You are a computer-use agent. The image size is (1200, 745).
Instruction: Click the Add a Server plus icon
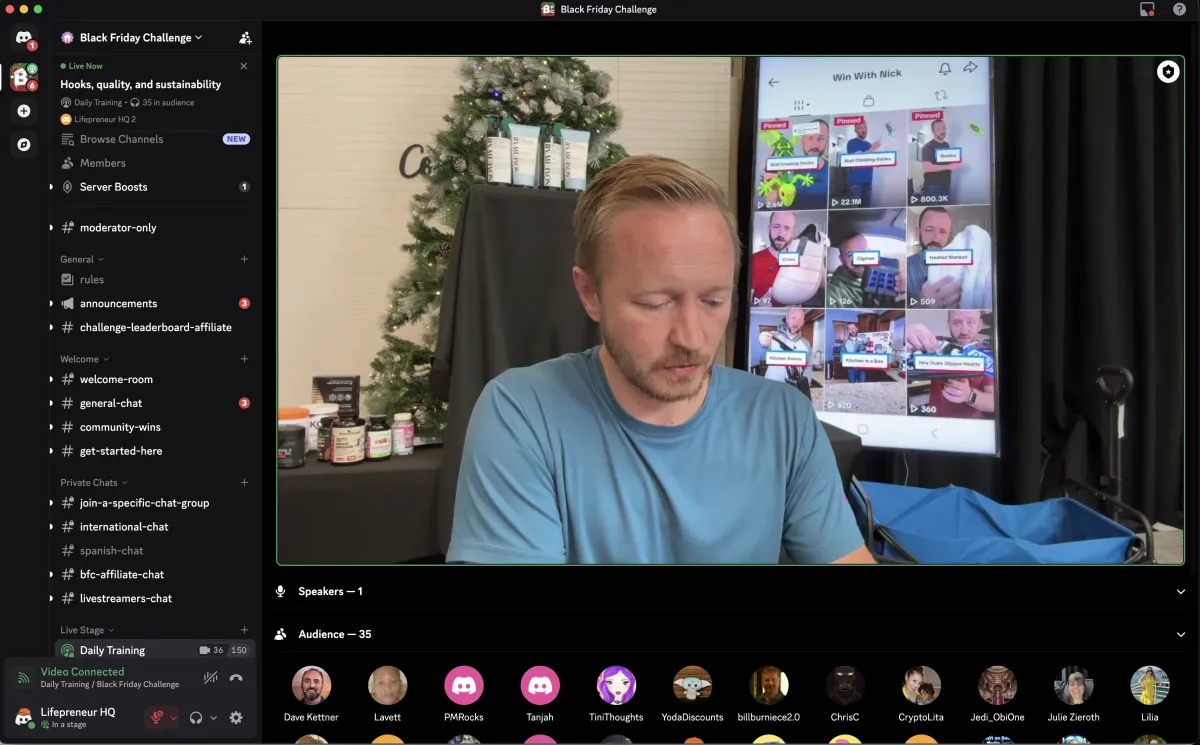pyautogui.click(x=24, y=111)
